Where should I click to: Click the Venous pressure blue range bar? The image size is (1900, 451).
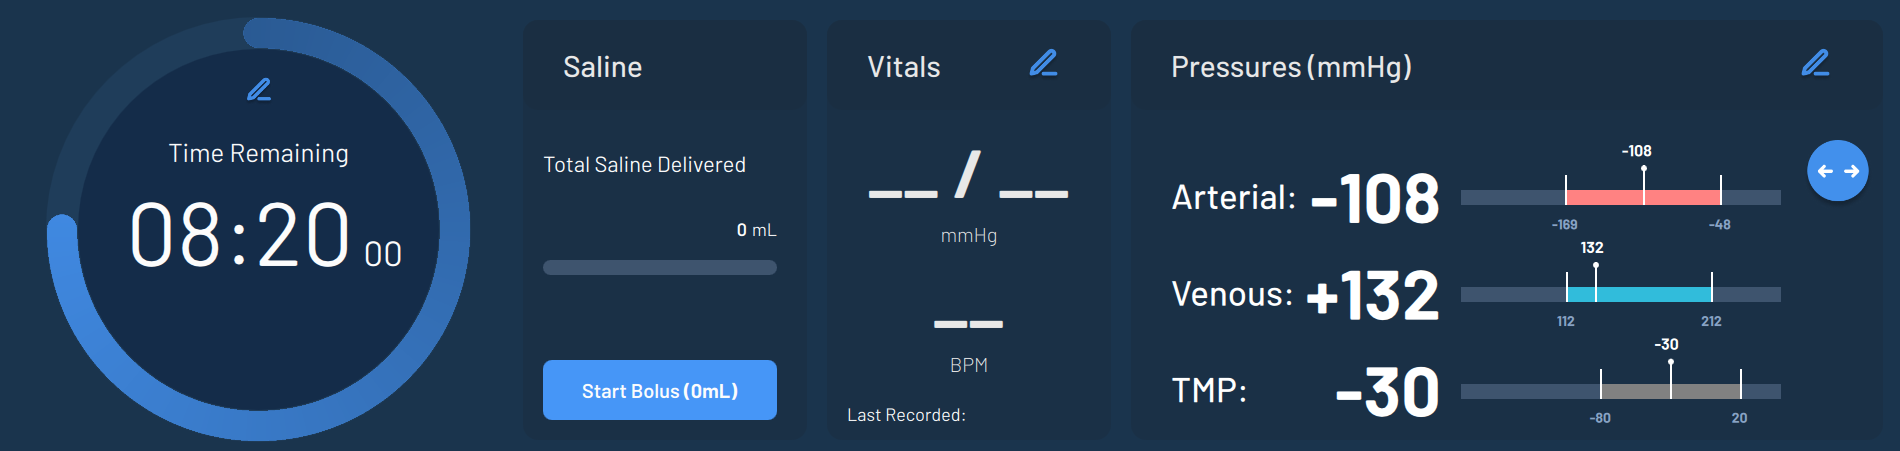(x=1639, y=294)
